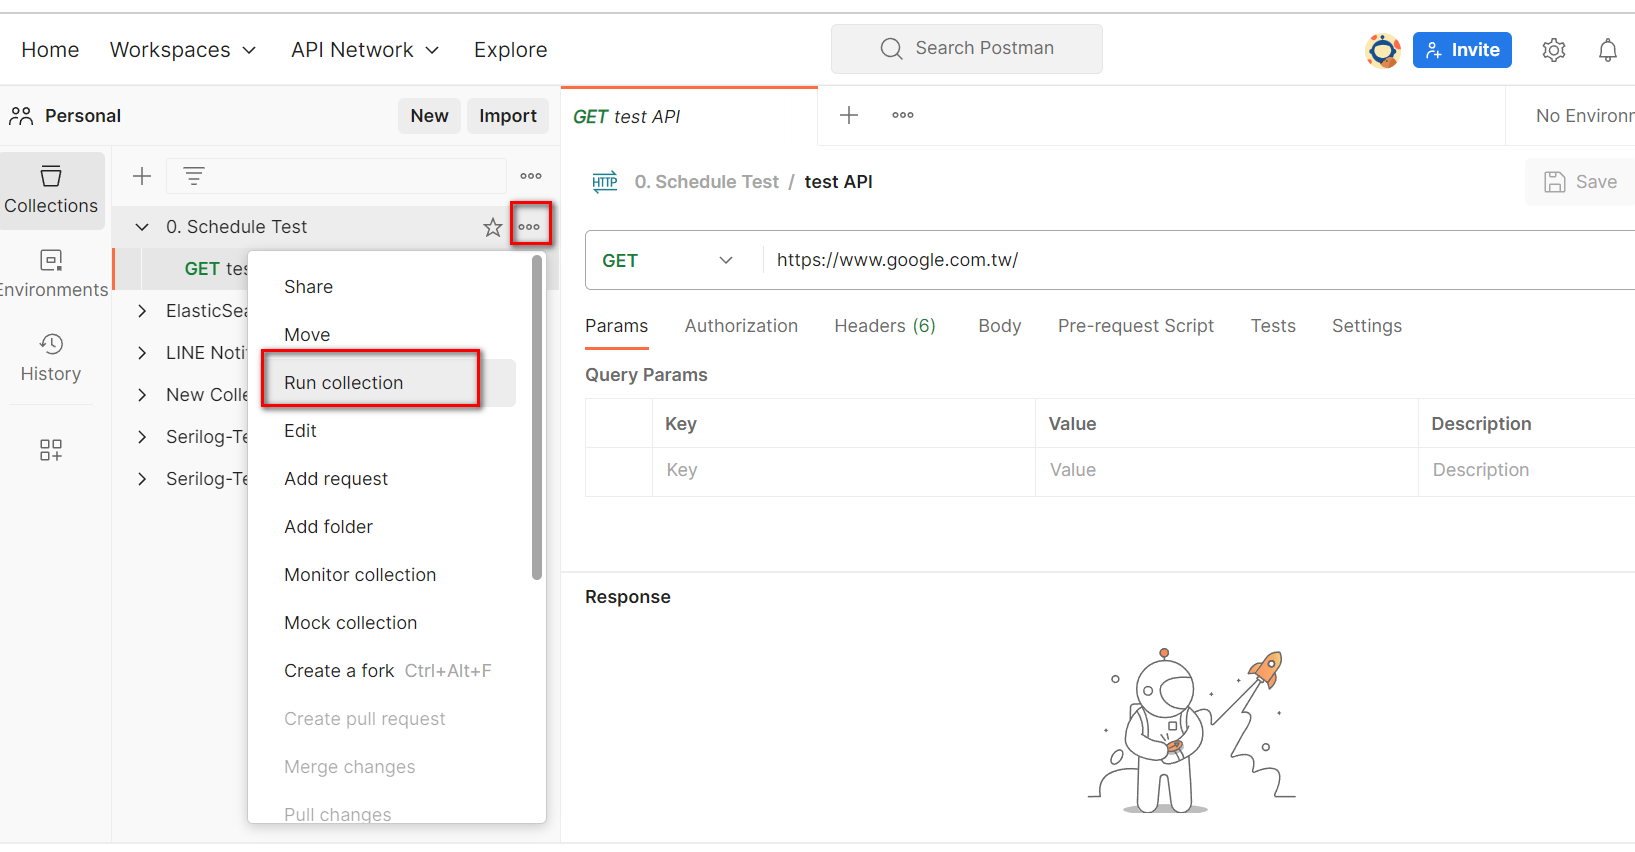Image resolution: width=1635 pixels, height=852 pixels.
Task: Switch to the Tests tab
Action: coord(1273,326)
